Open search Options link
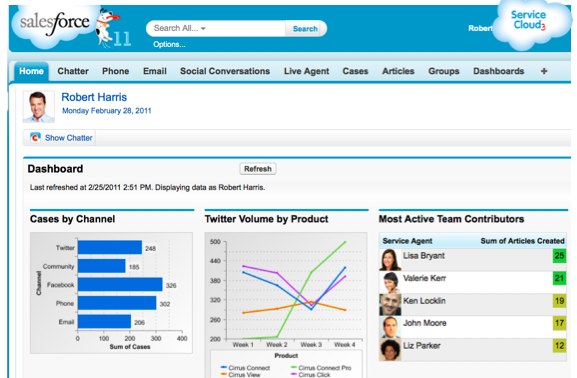 tap(169, 45)
